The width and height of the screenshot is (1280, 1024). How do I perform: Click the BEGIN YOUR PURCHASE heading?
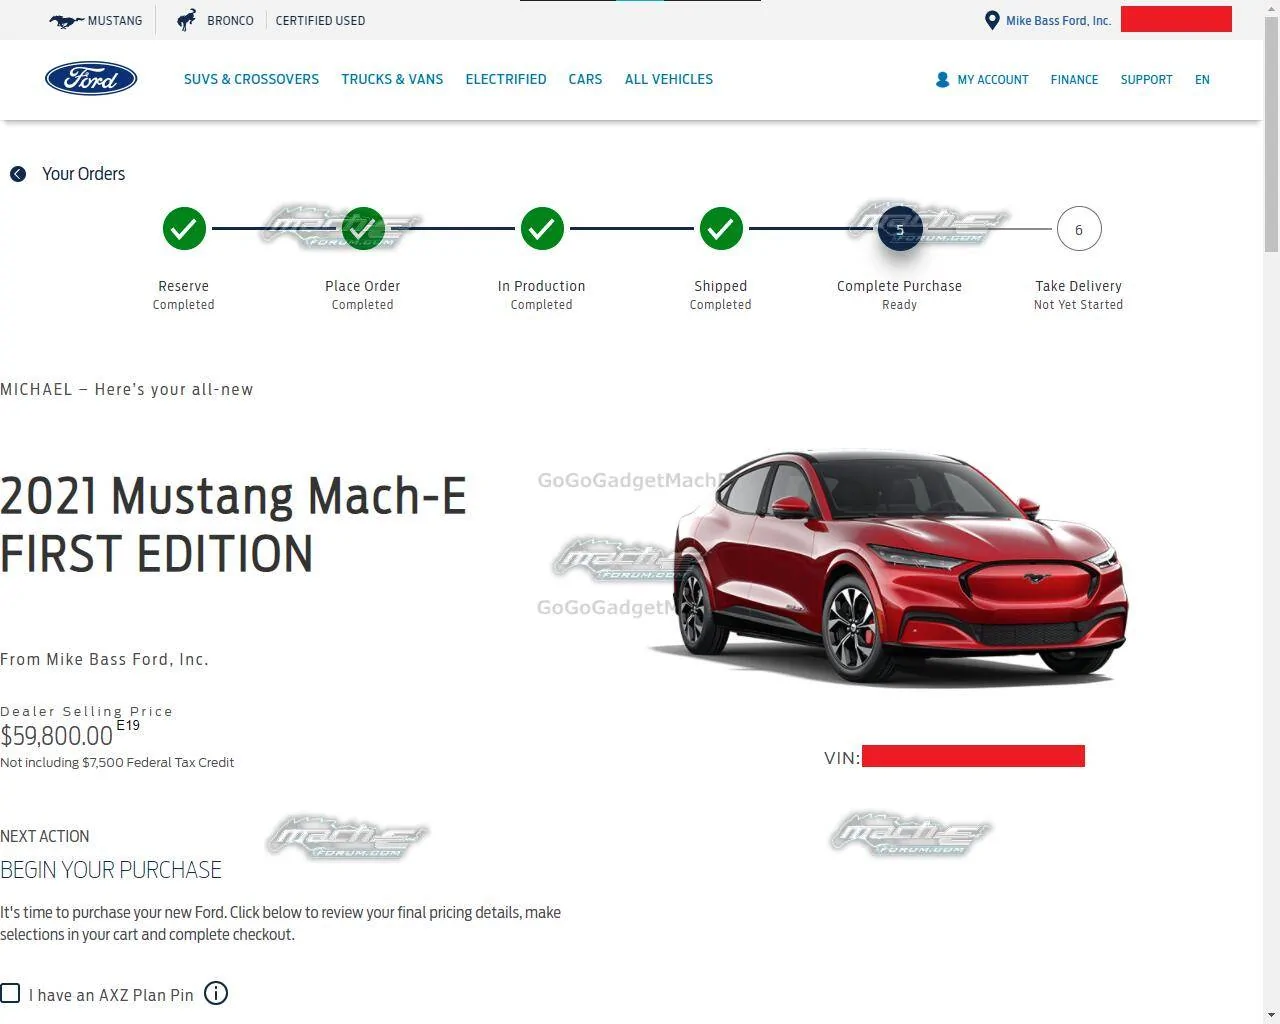tap(111, 870)
